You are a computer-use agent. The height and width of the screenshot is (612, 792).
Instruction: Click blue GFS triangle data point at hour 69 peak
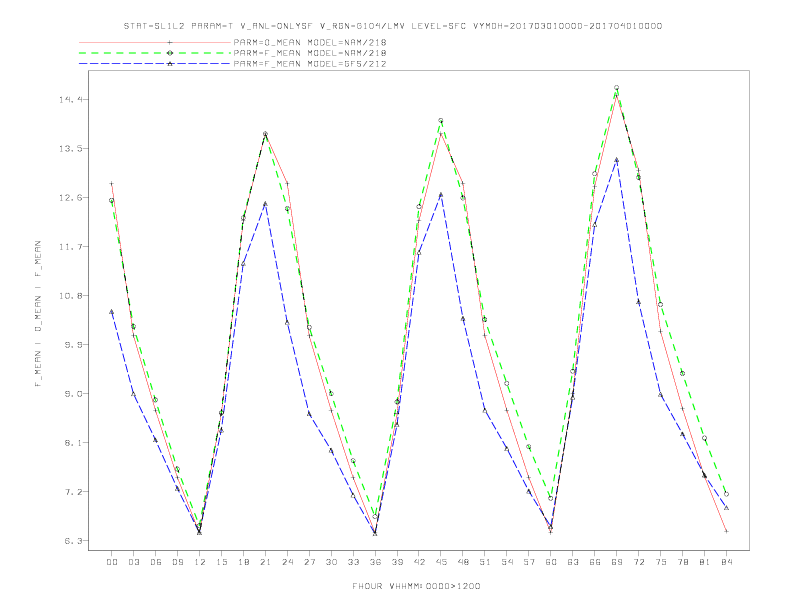pyautogui.click(x=617, y=160)
